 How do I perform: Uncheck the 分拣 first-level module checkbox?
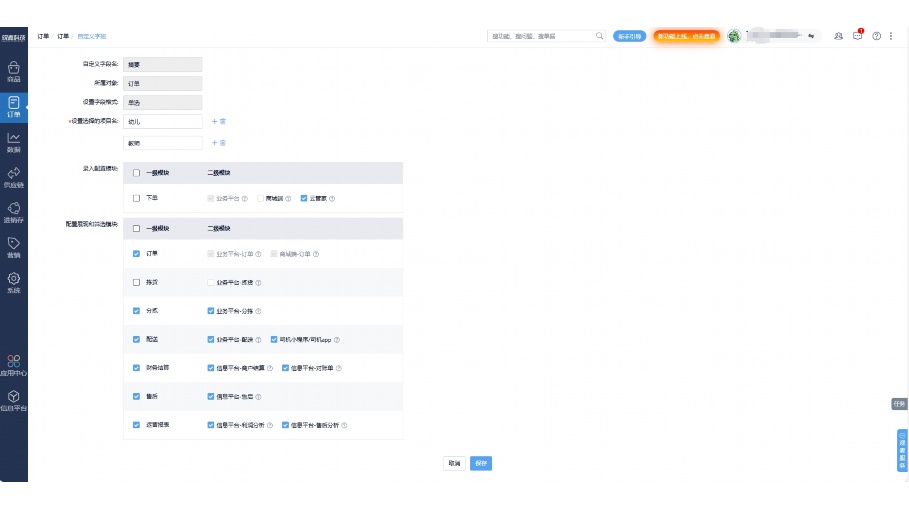click(x=136, y=311)
